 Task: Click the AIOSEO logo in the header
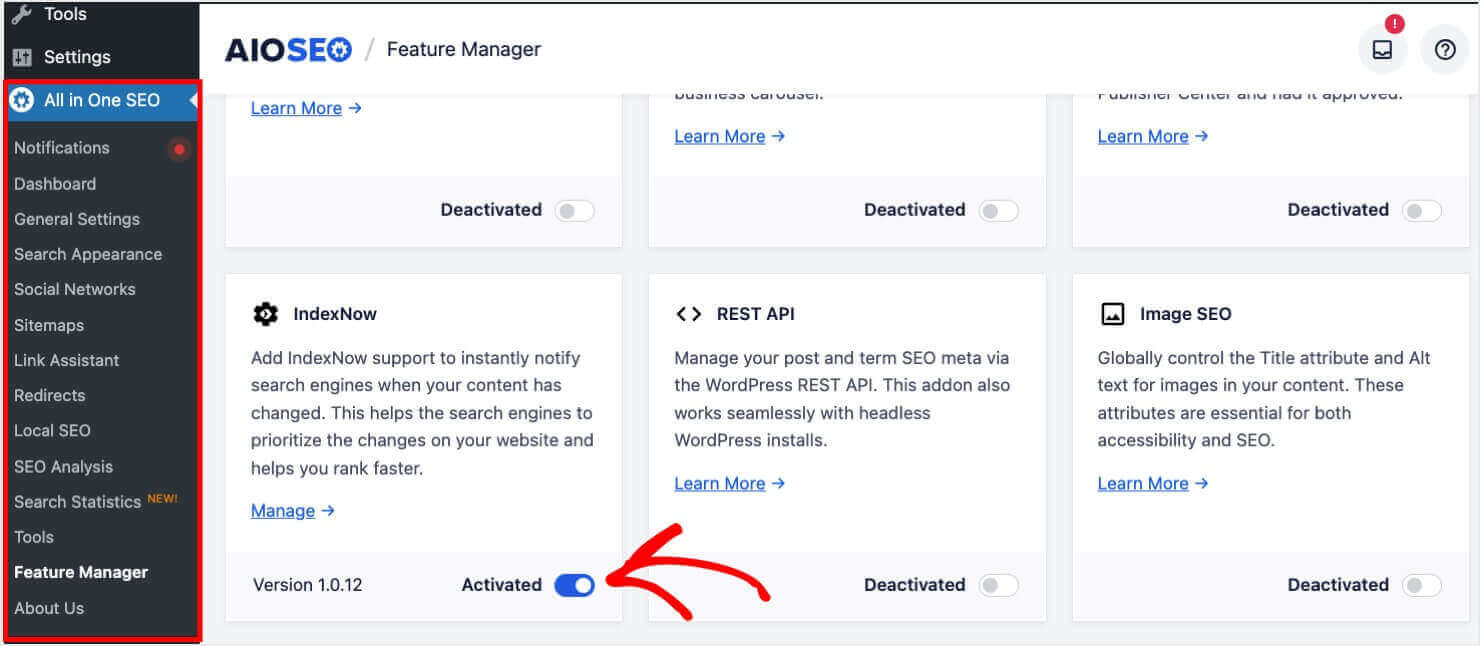(288, 48)
